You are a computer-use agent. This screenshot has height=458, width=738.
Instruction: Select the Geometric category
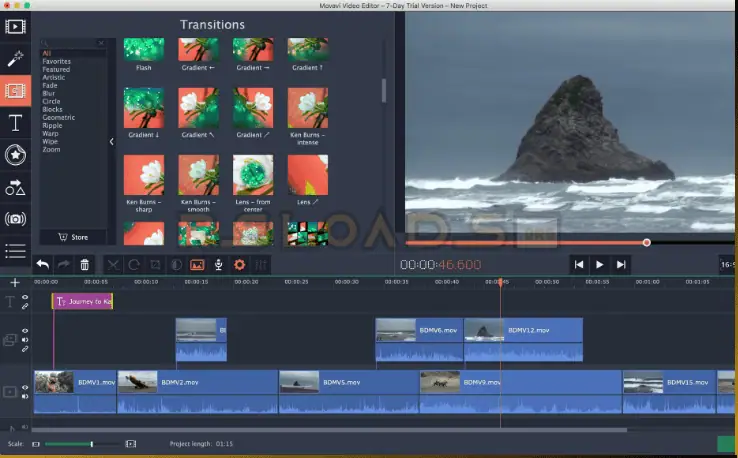[58, 117]
